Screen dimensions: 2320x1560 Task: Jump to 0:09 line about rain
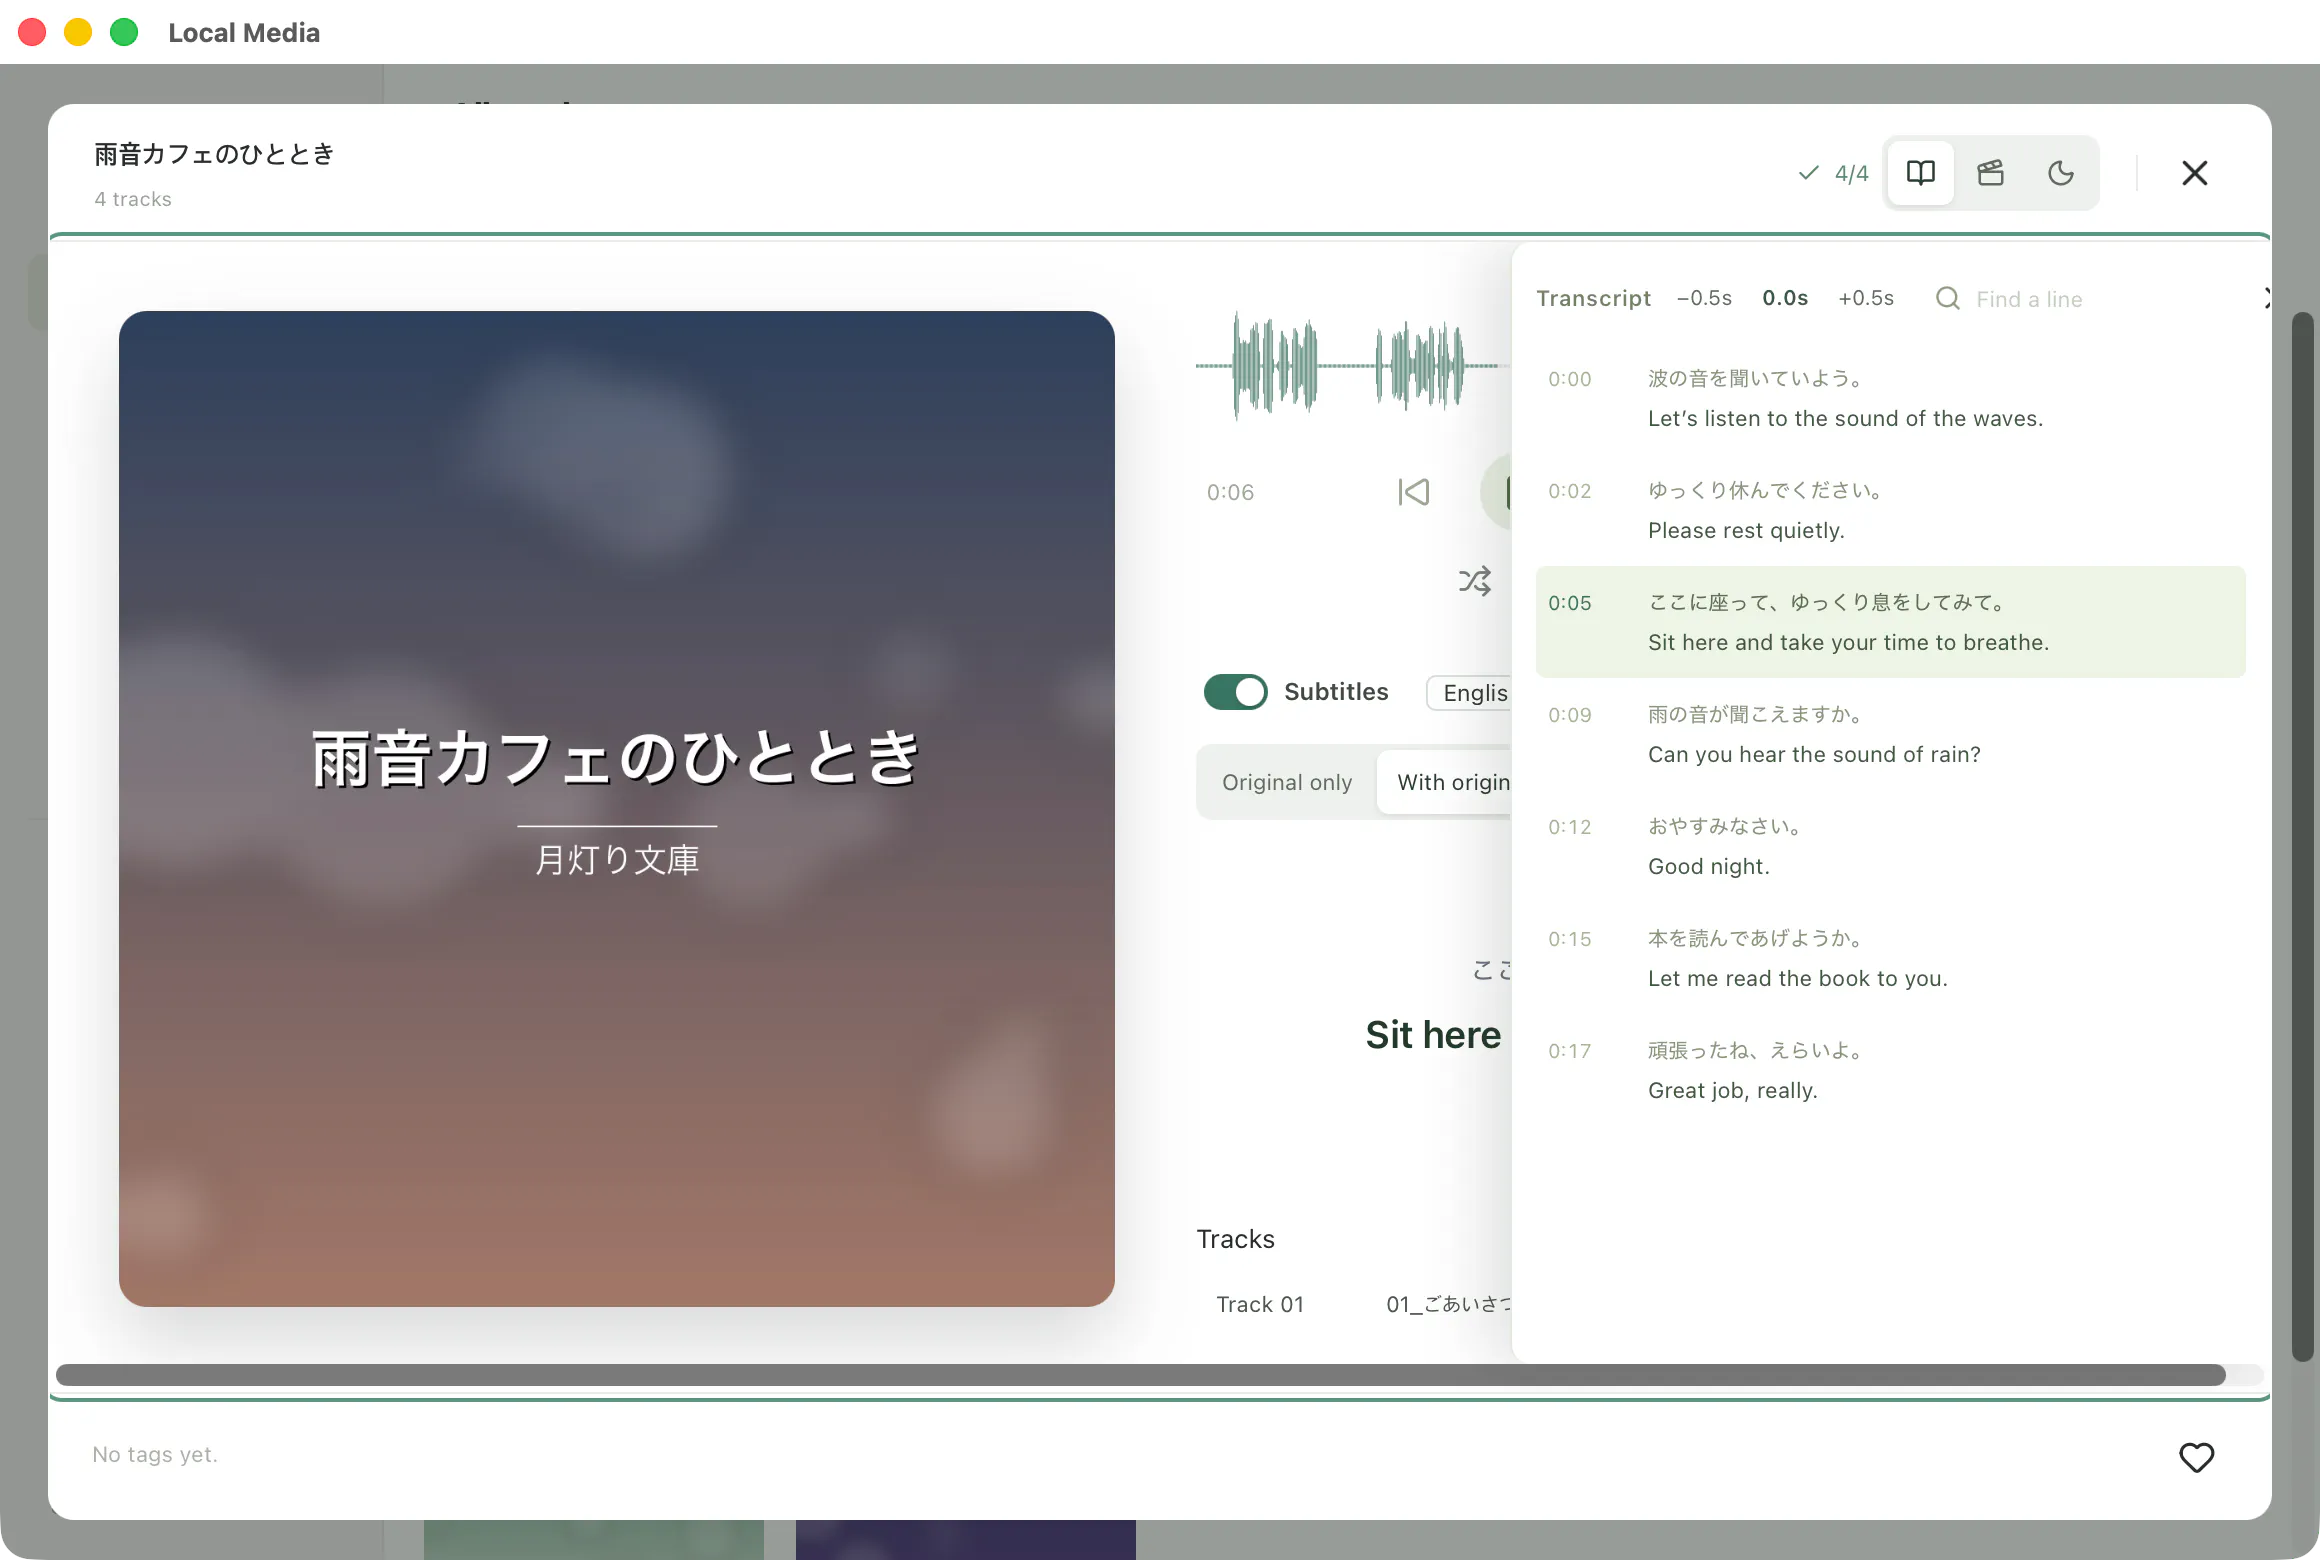[x=1890, y=734]
